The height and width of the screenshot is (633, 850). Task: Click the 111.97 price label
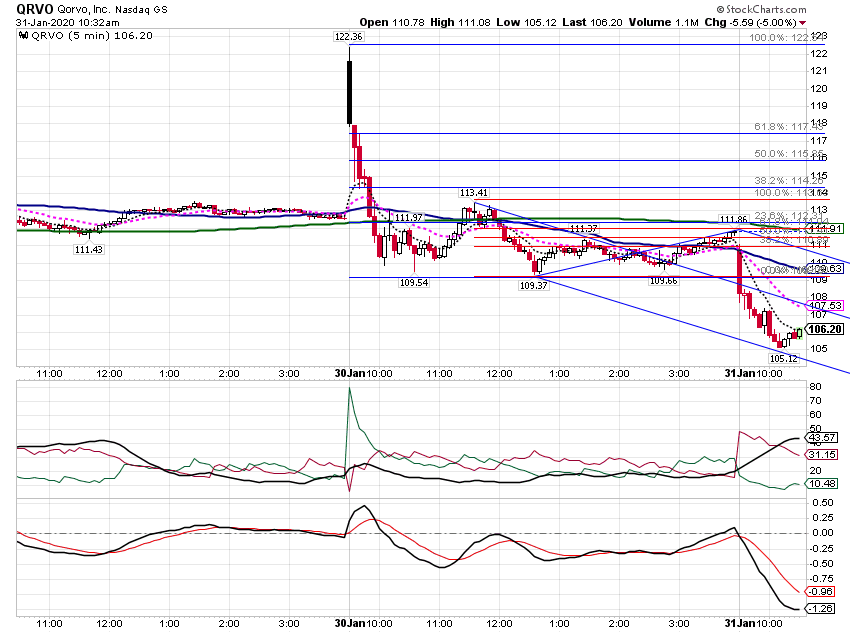pos(408,217)
